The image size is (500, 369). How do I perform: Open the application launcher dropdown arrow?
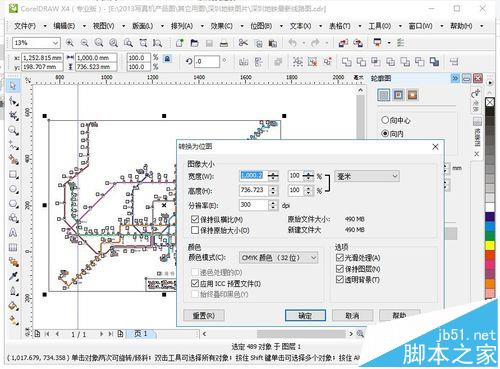click(x=389, y=43)
